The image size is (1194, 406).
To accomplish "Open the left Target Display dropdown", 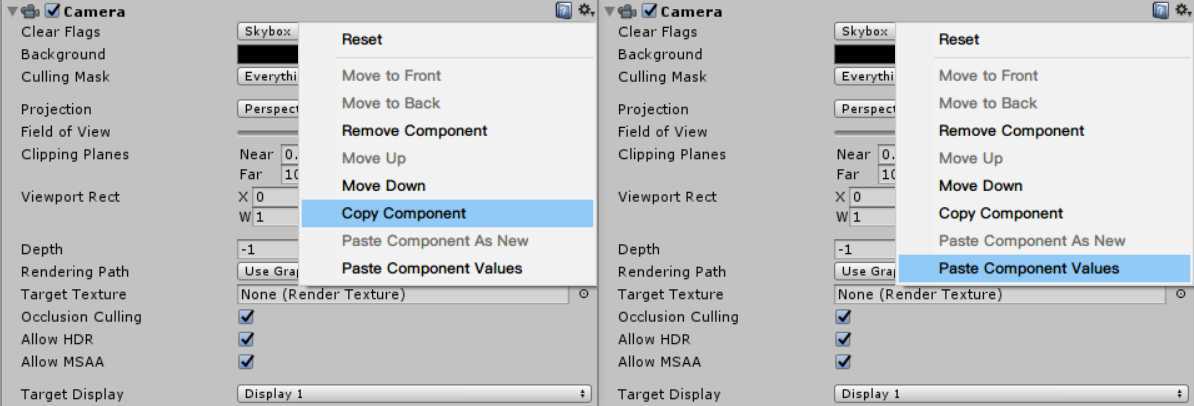I will coord(414,395).
